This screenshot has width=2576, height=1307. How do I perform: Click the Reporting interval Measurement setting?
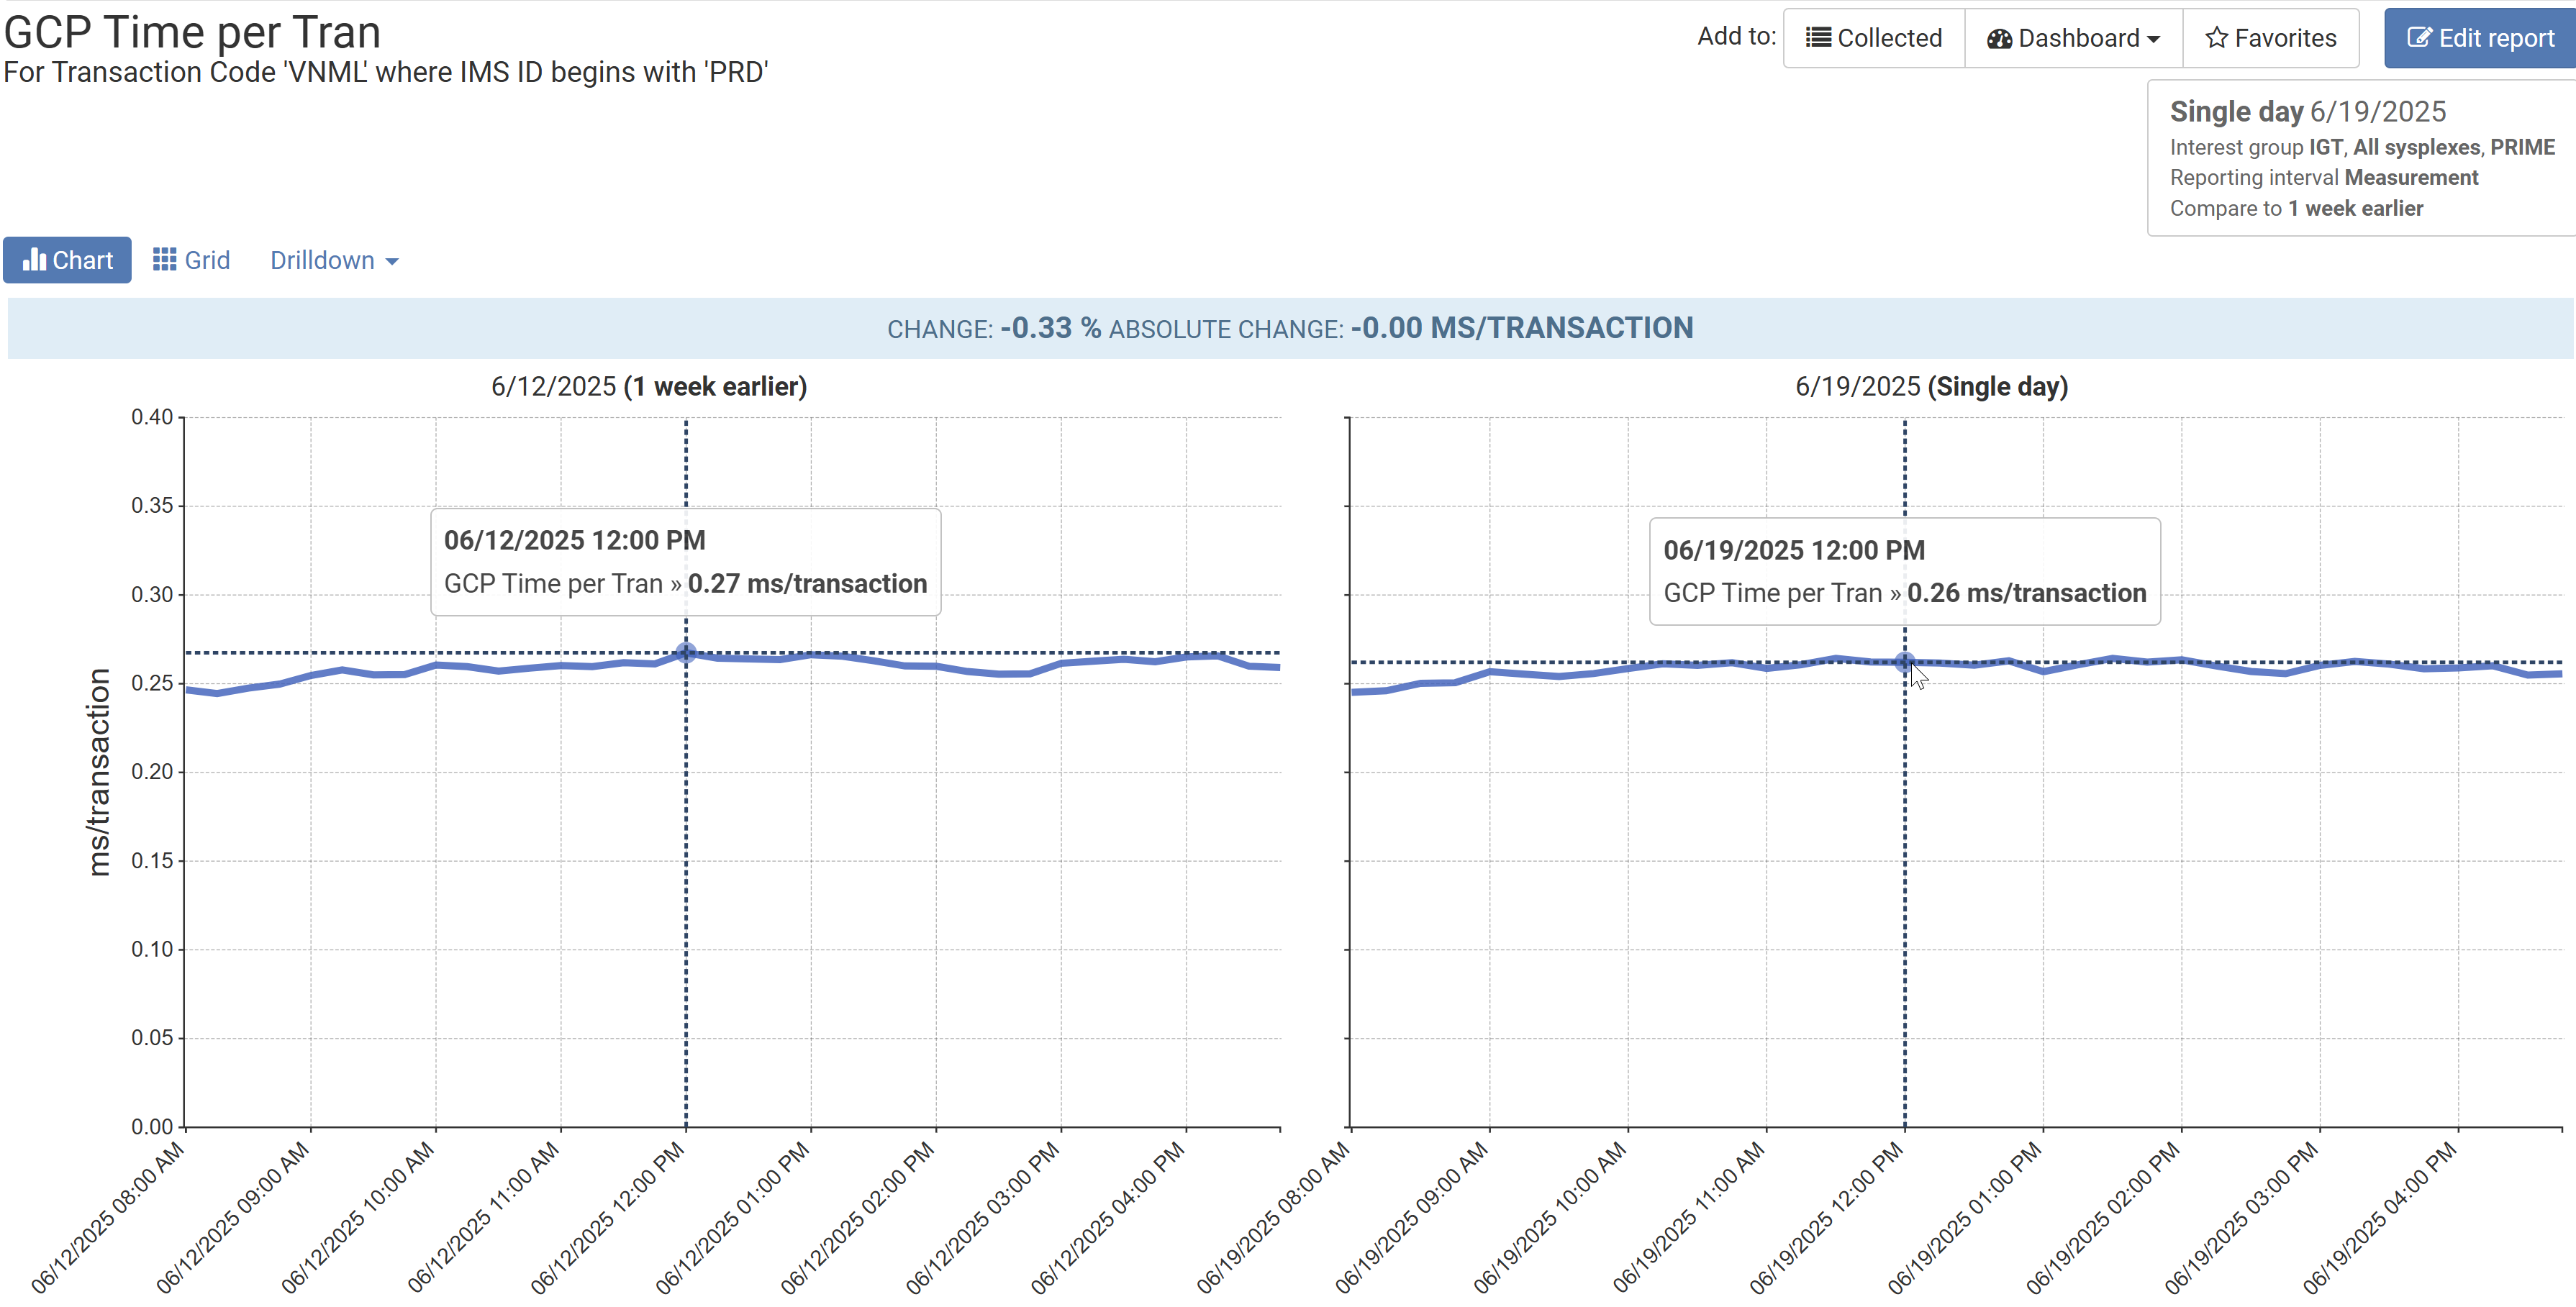click(x=2323, y=177)
